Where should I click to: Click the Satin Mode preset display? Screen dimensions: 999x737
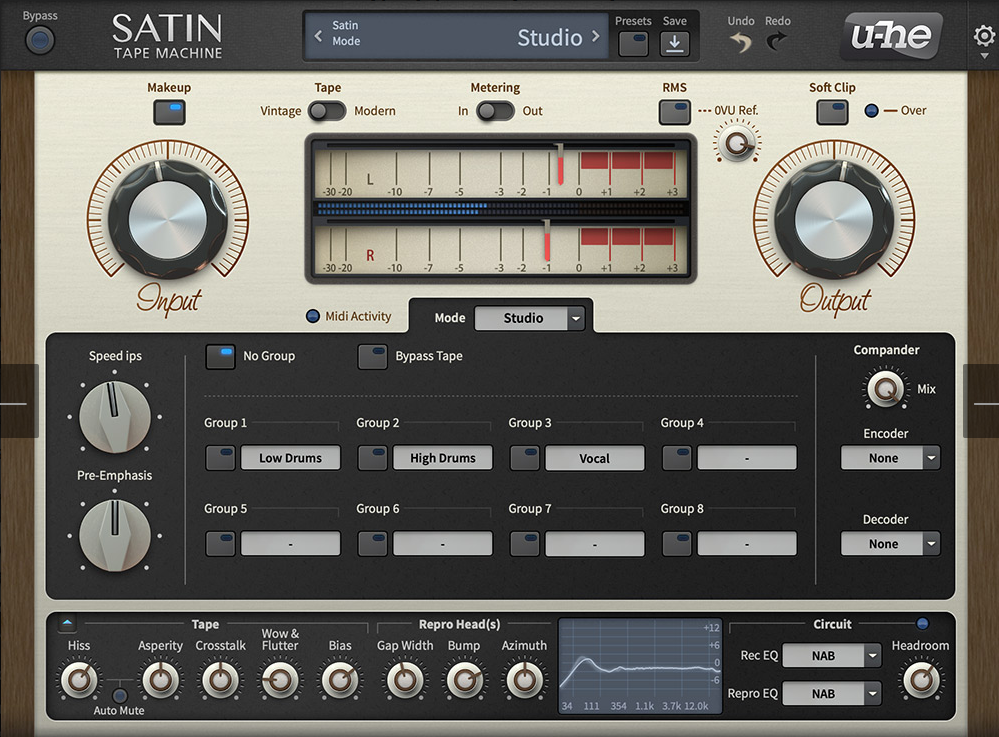pyautogui.click(x=456, y=36)
